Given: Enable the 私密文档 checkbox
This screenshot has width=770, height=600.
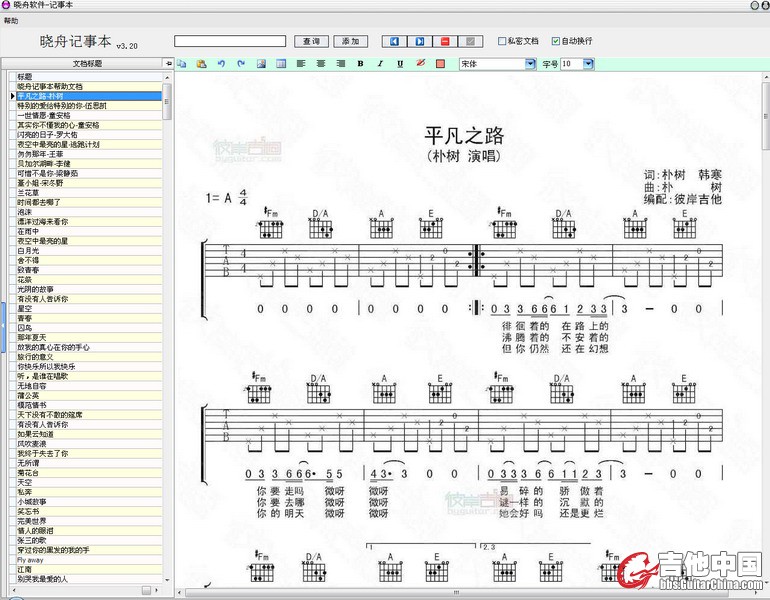Looking at the screenshot, I should [503, 41].
